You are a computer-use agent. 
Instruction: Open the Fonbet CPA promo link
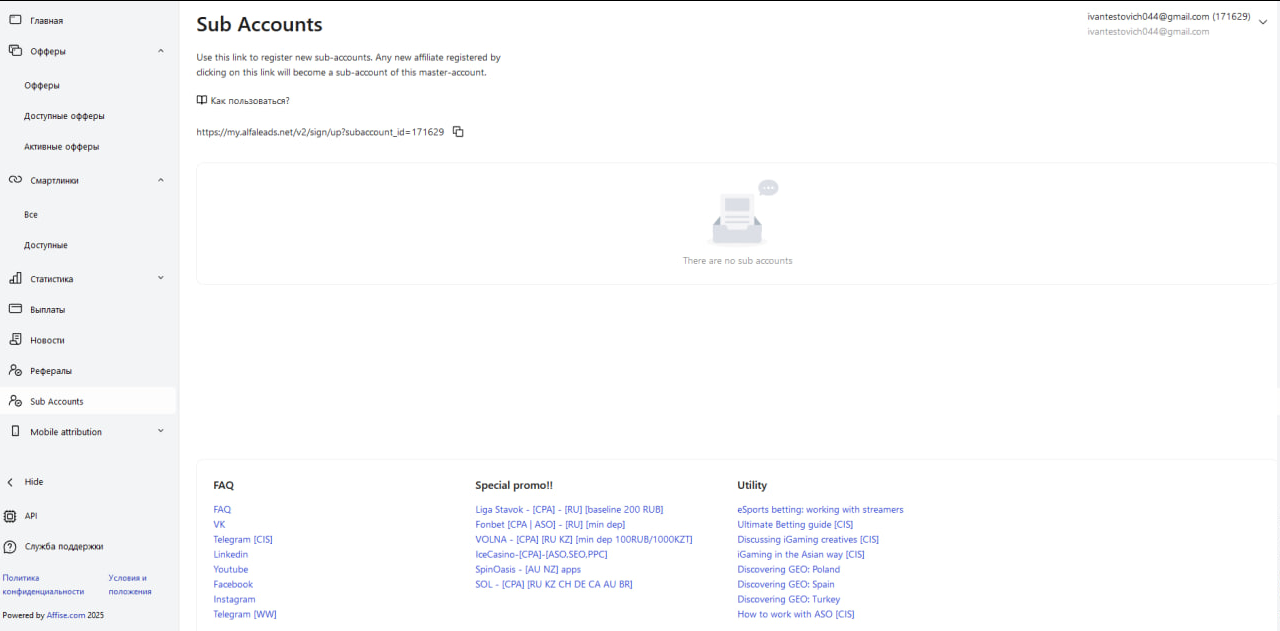[549, 525]
